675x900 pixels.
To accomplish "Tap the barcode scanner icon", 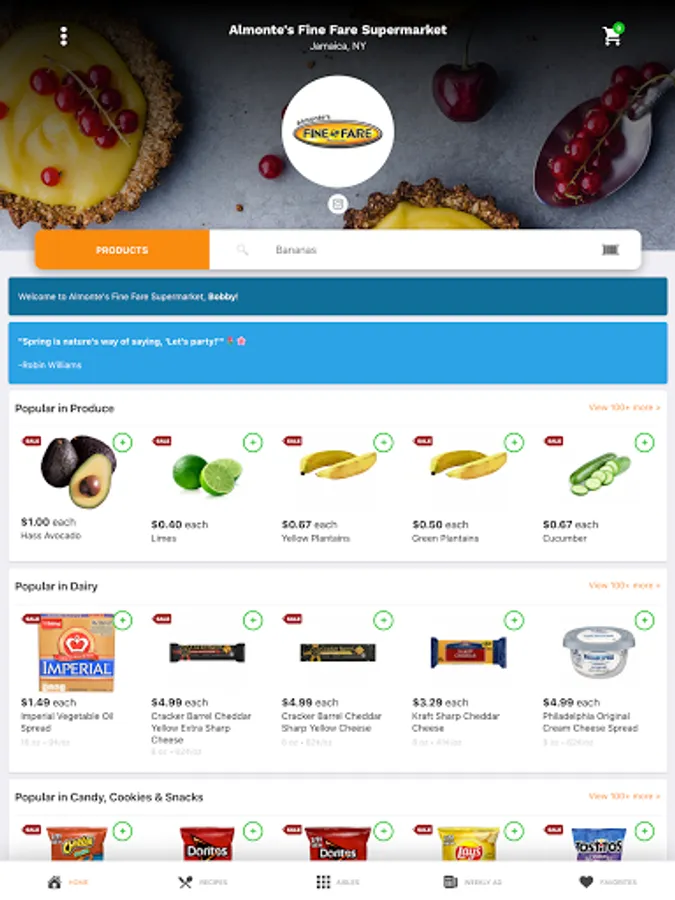I will pyautogui.click(x=610, y=250).
